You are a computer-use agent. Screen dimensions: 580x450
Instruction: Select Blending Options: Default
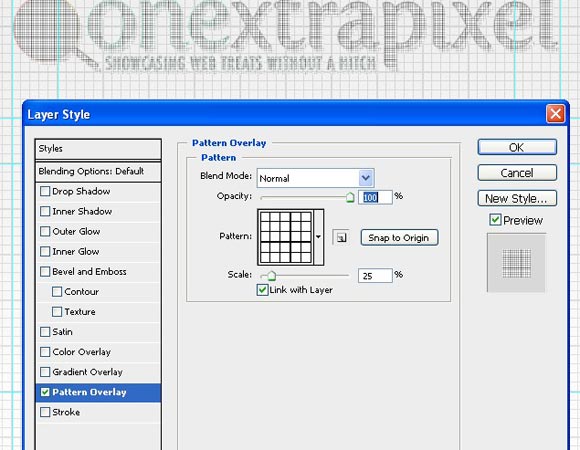tap(98, 171)
